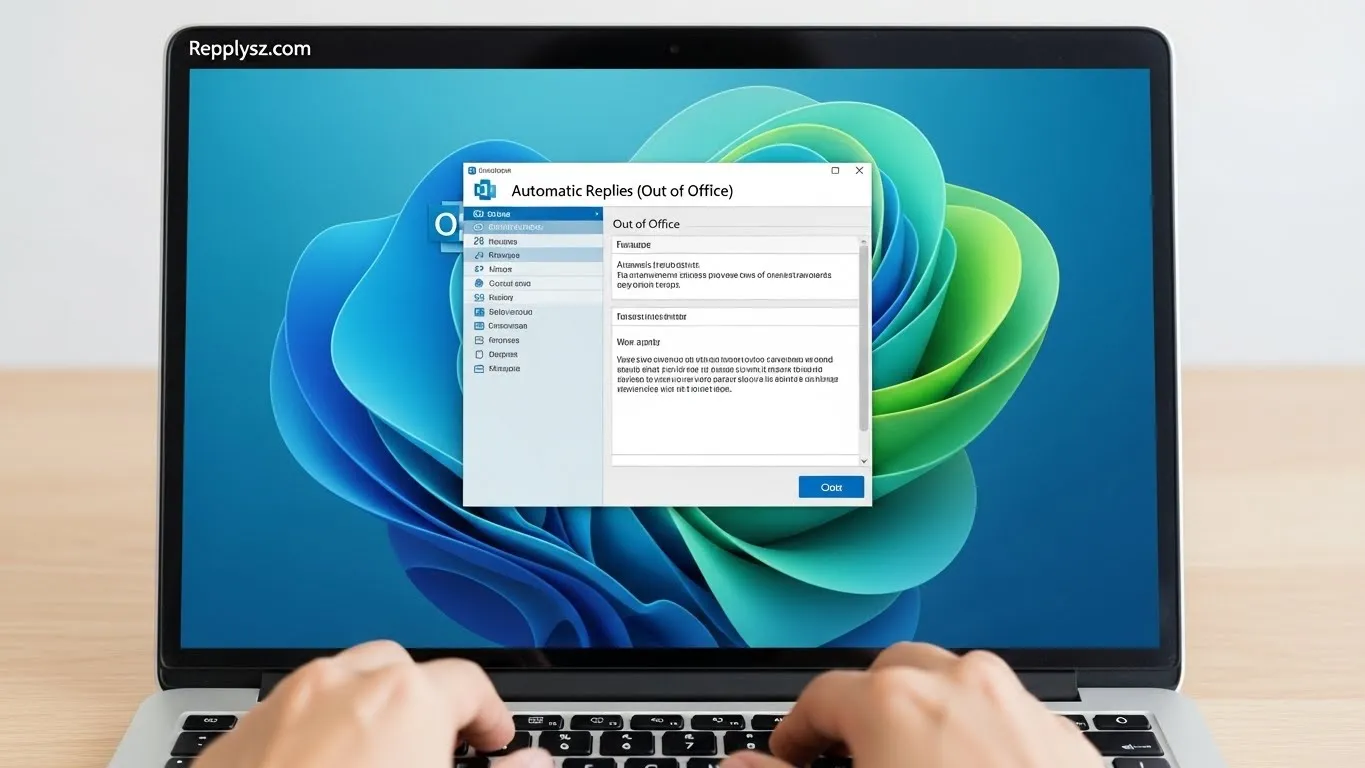Click the notes icon in the sidebar
This screenshot has height=768, width=1365.
477,269
